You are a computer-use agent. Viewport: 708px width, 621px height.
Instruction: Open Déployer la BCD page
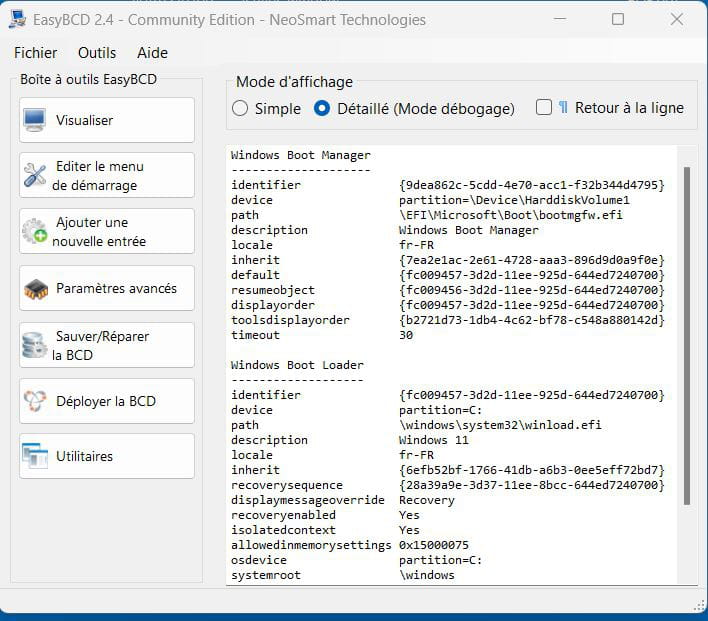tap(107, 401)
